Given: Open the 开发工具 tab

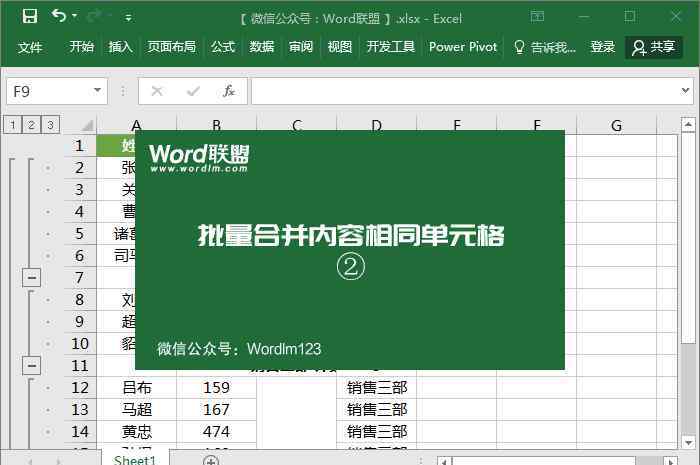Looking at the screenshot, I should [x=390, y=47].
